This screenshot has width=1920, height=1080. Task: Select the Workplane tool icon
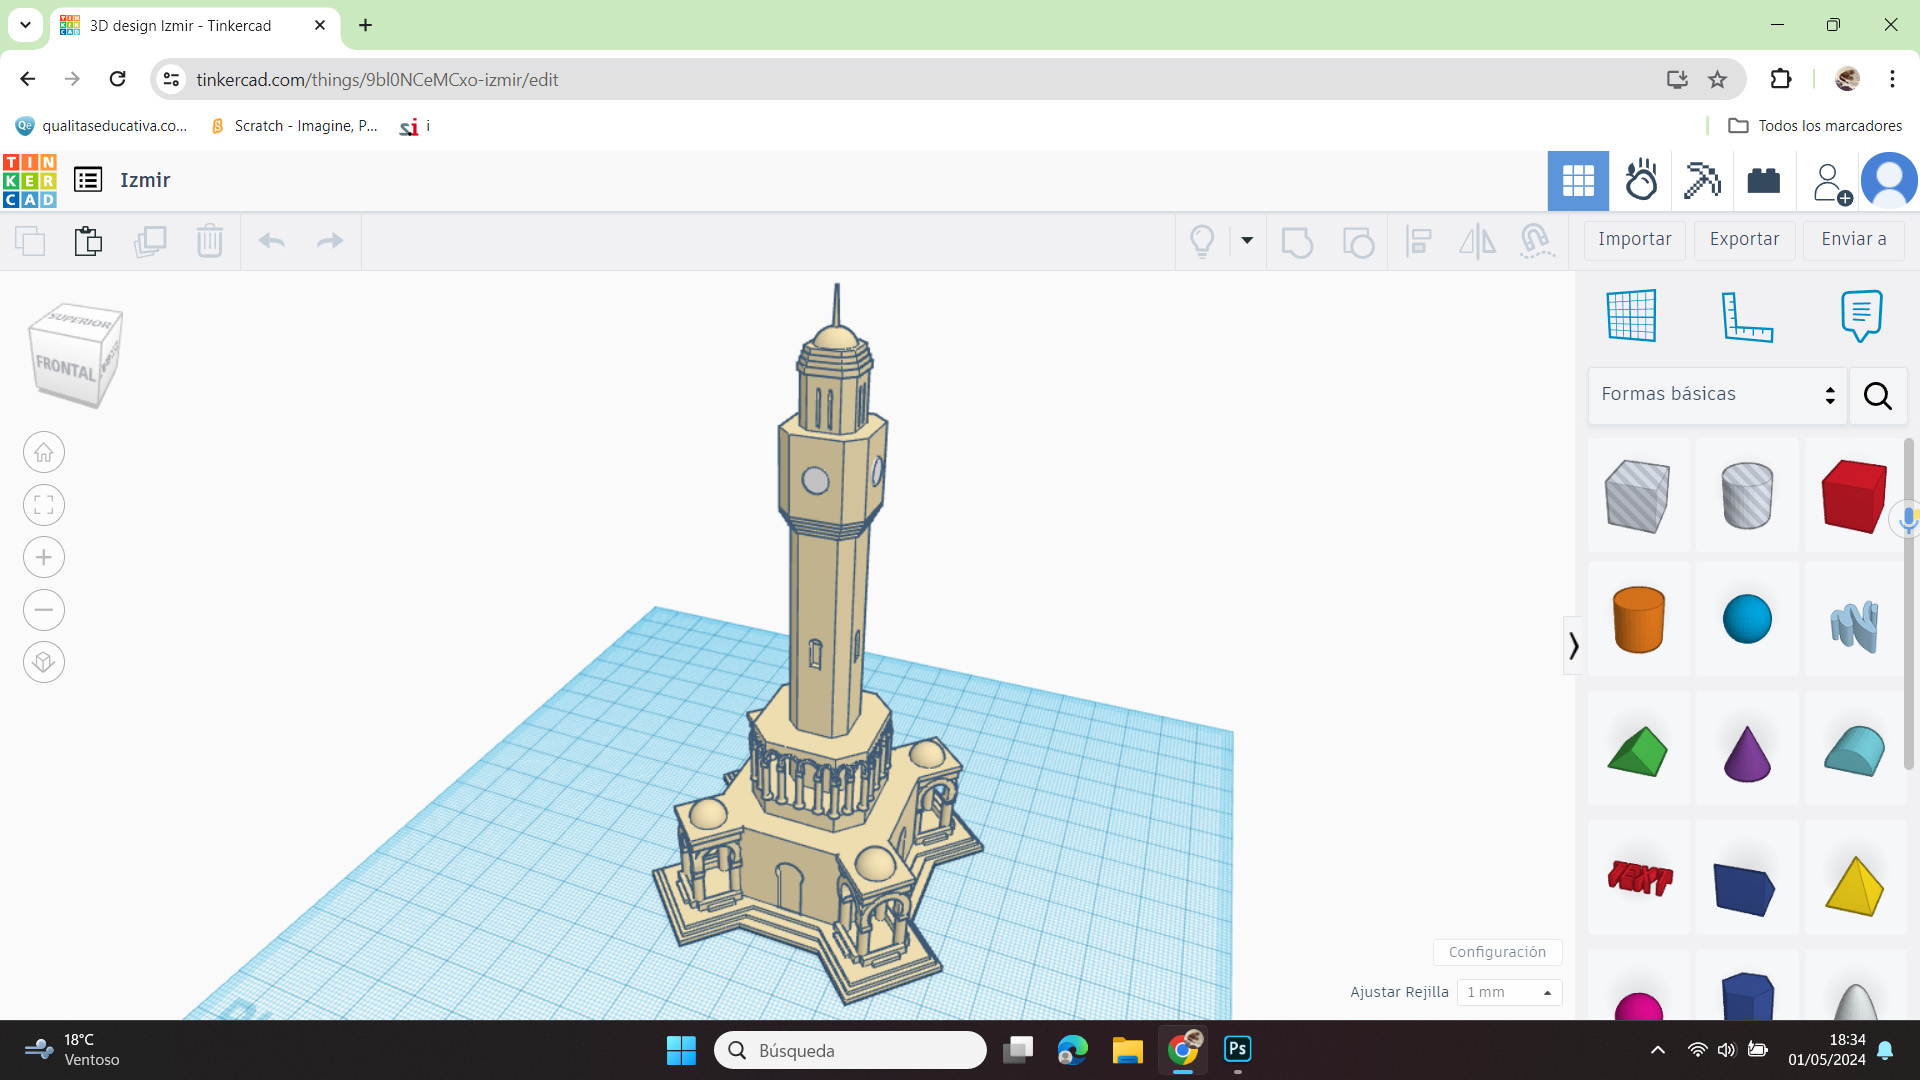[1631, 316]
